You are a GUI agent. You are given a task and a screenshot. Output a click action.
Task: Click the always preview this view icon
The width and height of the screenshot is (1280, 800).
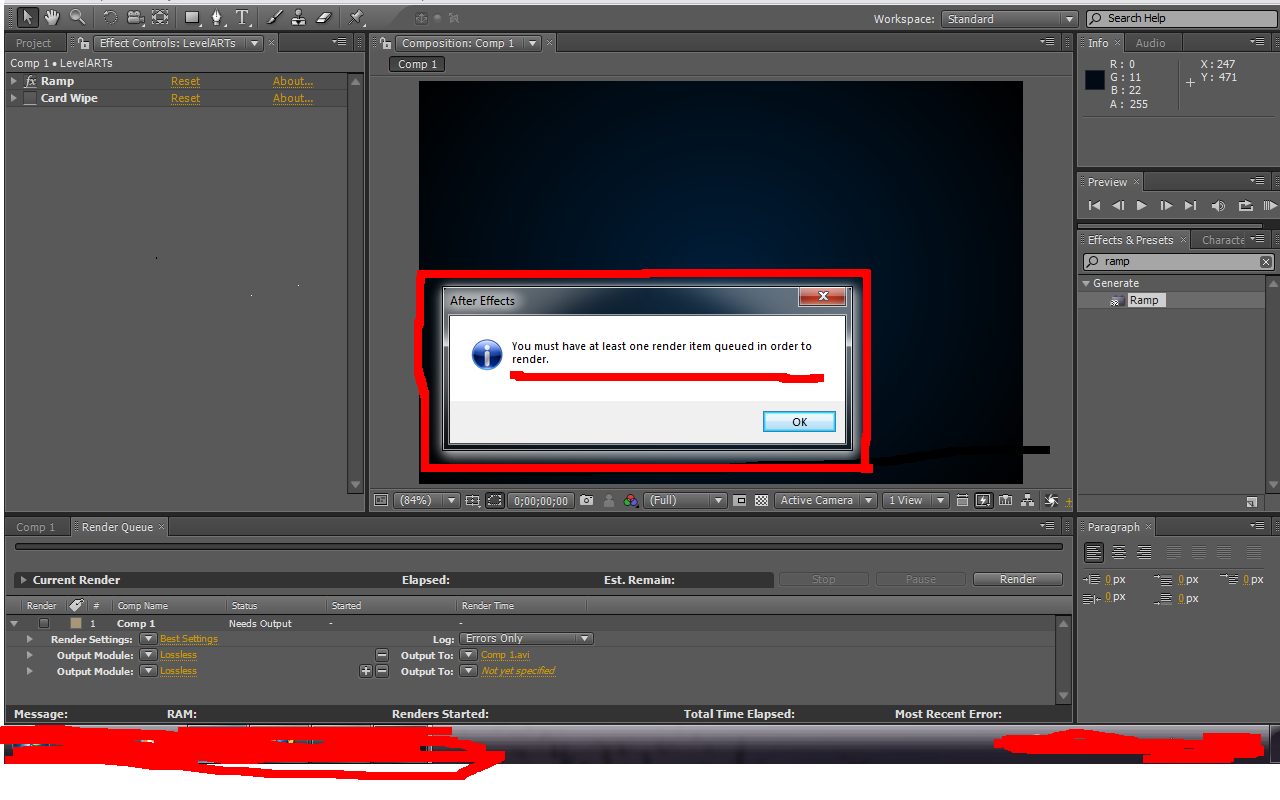380,501
